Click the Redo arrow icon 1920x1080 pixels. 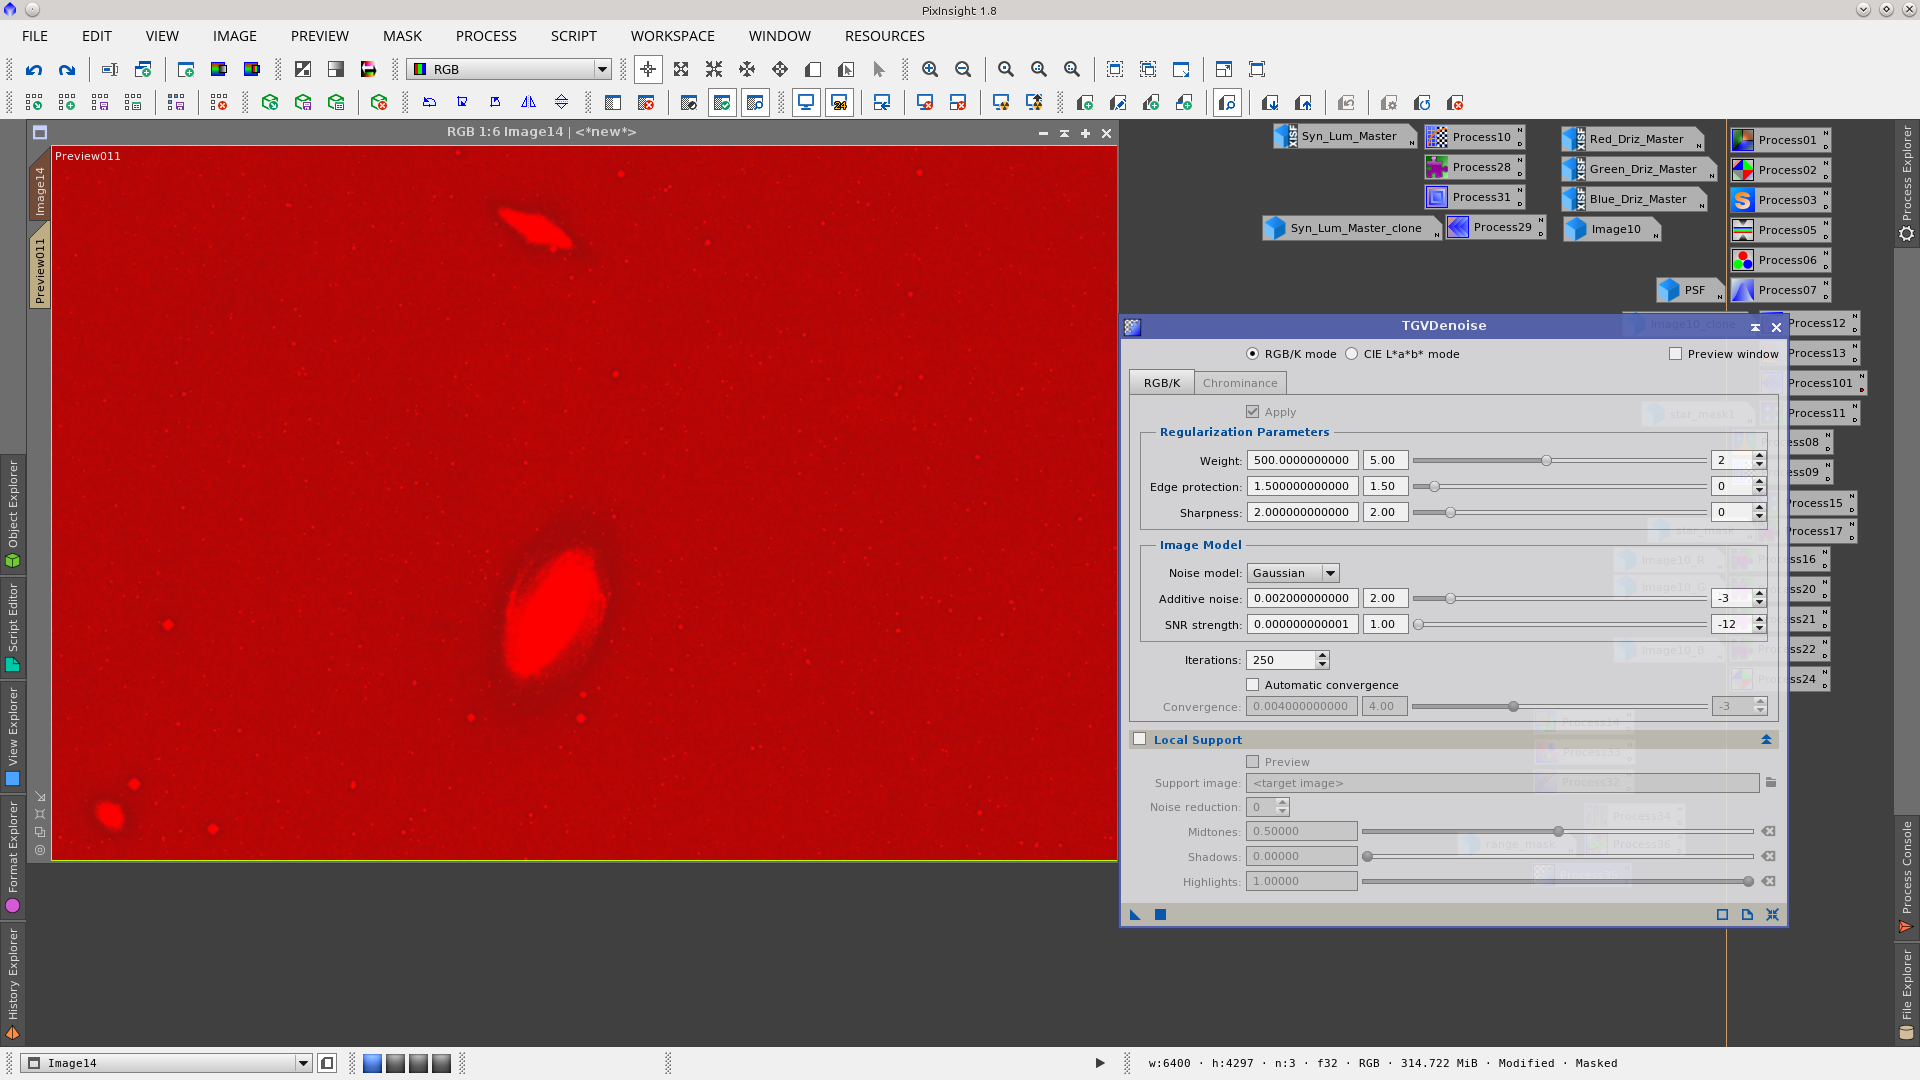coord(67,70)
